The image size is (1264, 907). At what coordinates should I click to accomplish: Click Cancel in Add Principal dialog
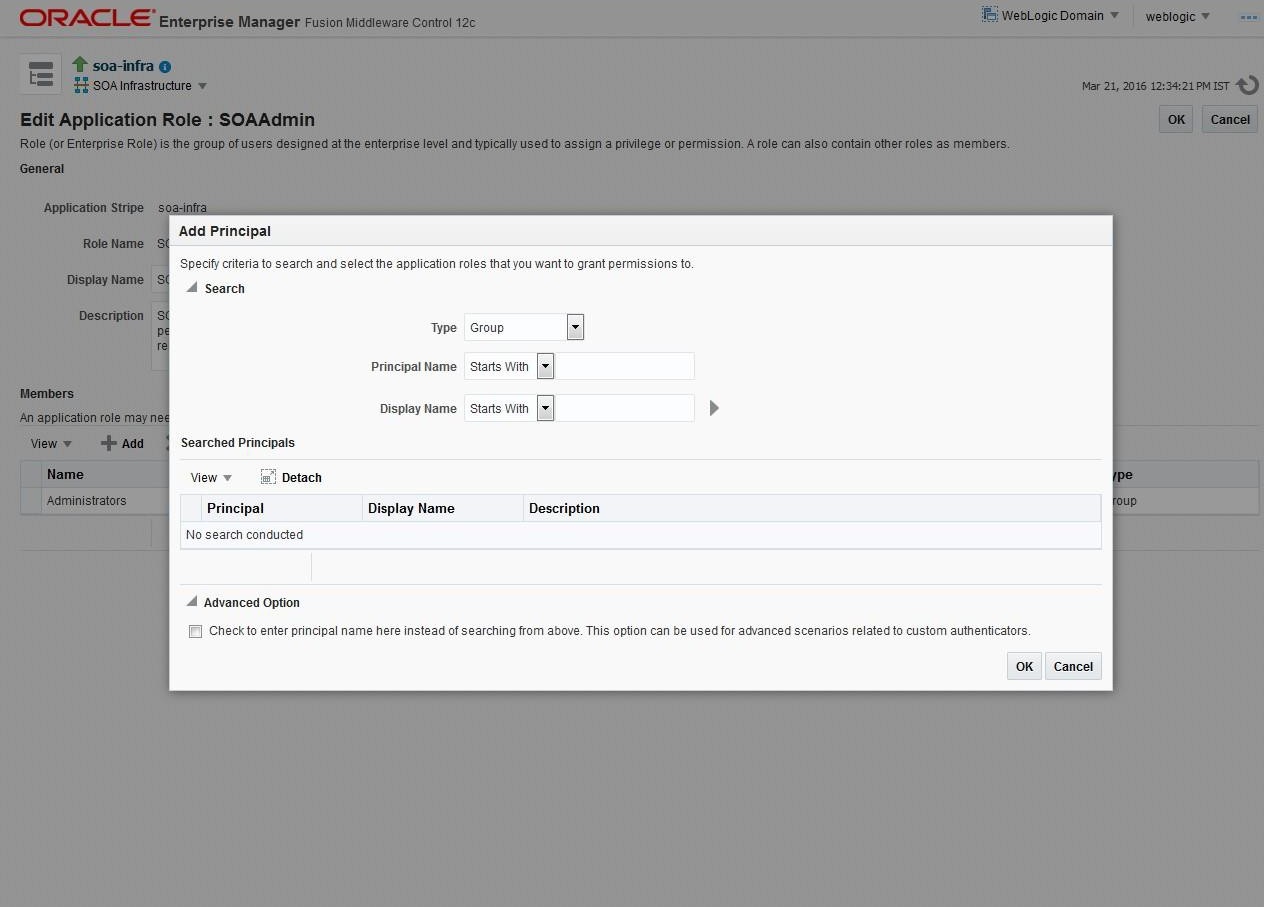pos(1073,666)
